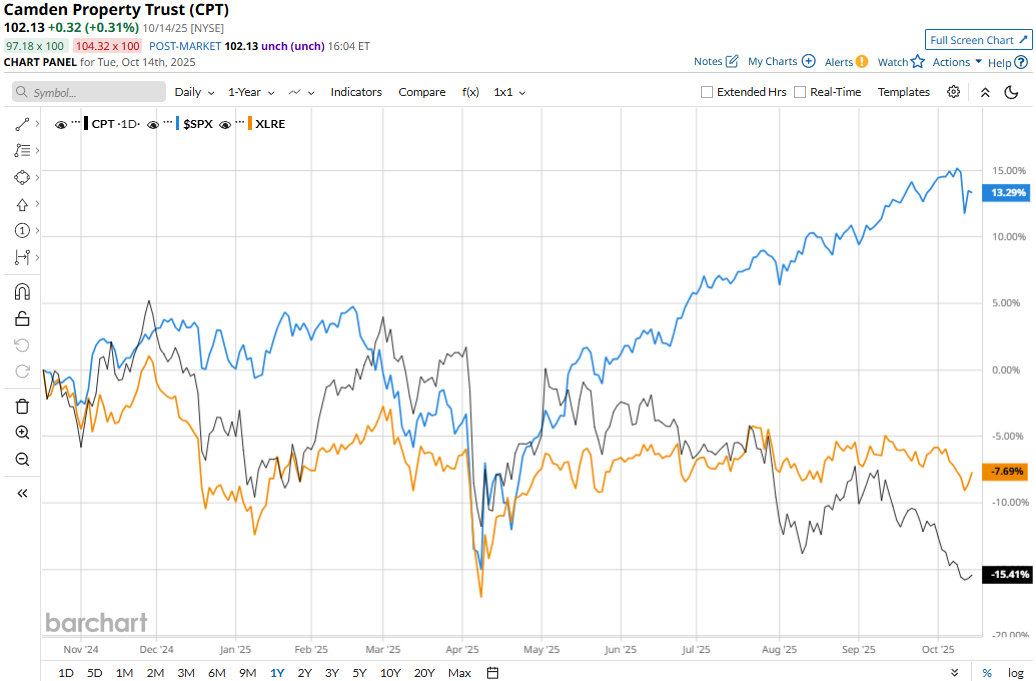Delete drawings with the trash icon

(22, 406)
